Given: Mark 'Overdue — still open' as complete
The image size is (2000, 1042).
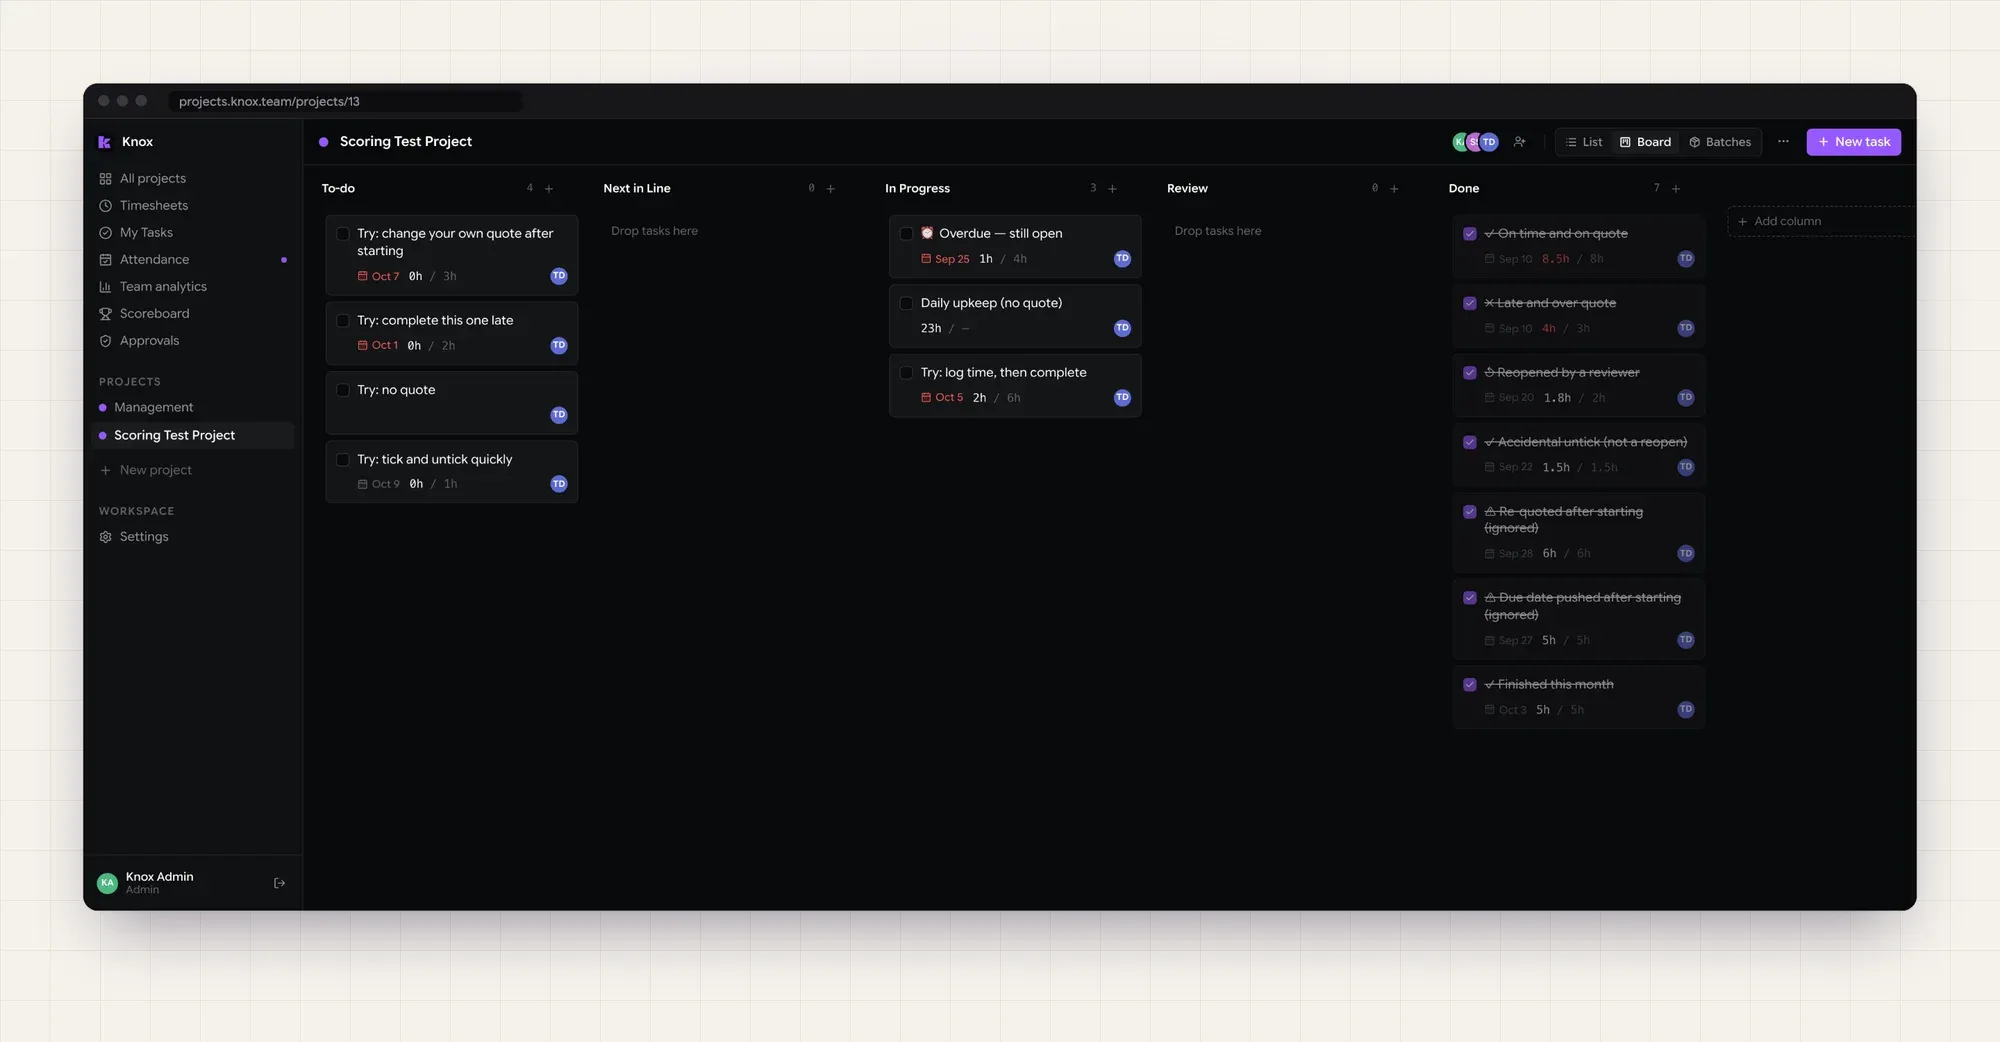Looking at the screenshot, I should (907, 234).
